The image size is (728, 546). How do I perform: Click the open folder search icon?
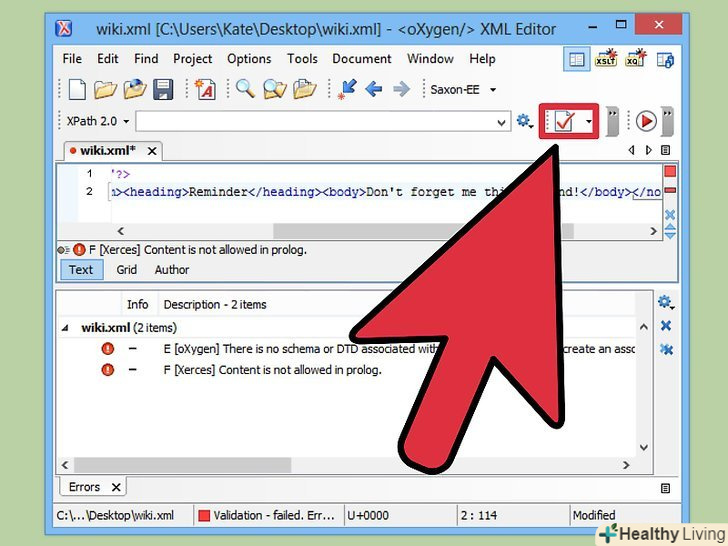click(305, 89)
